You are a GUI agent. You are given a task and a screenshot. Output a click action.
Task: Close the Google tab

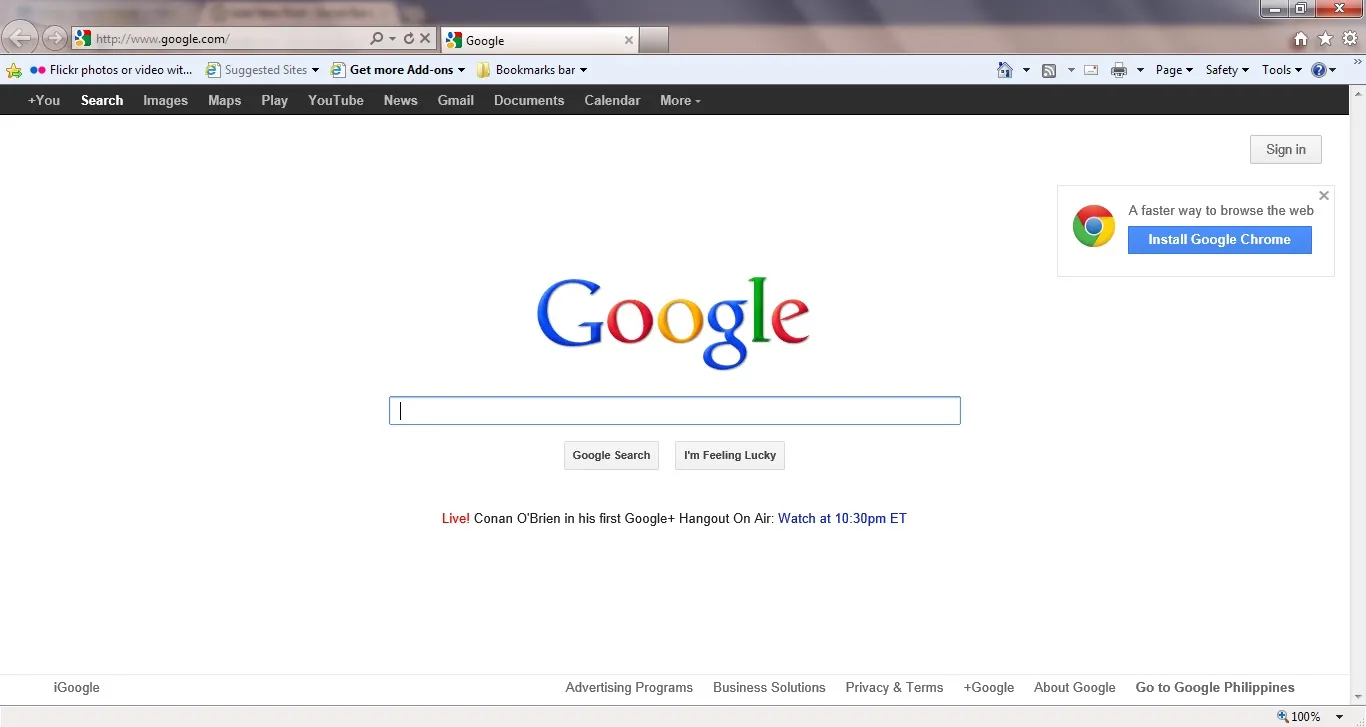point(629,40)
